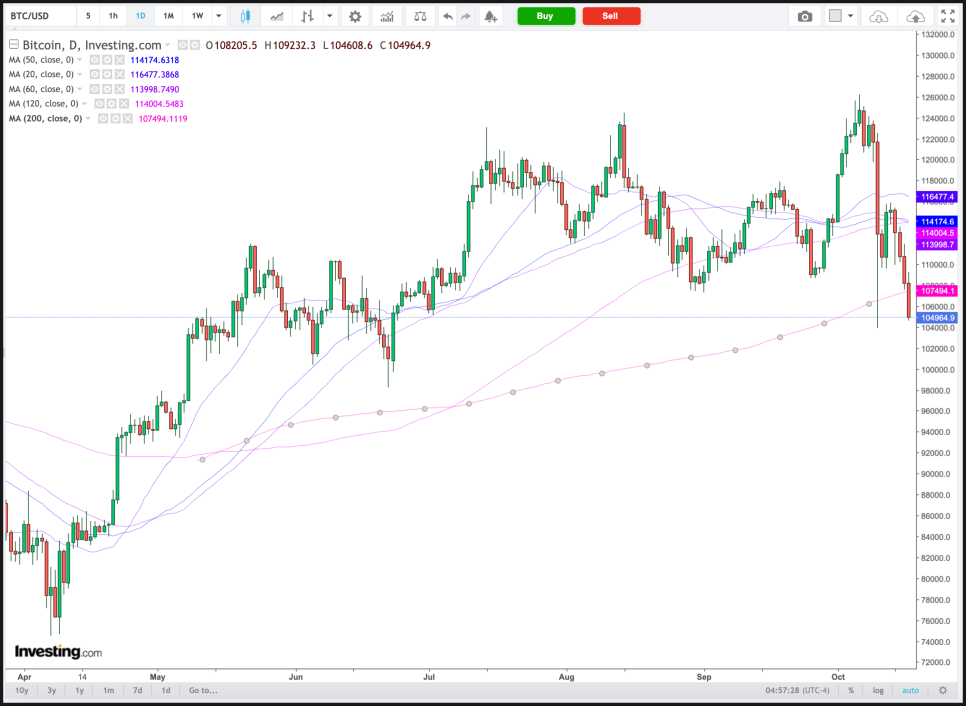This screenshot has width=966, height=706.
Task: Open the Bitcoin series format gear
Action: point(195,45)
